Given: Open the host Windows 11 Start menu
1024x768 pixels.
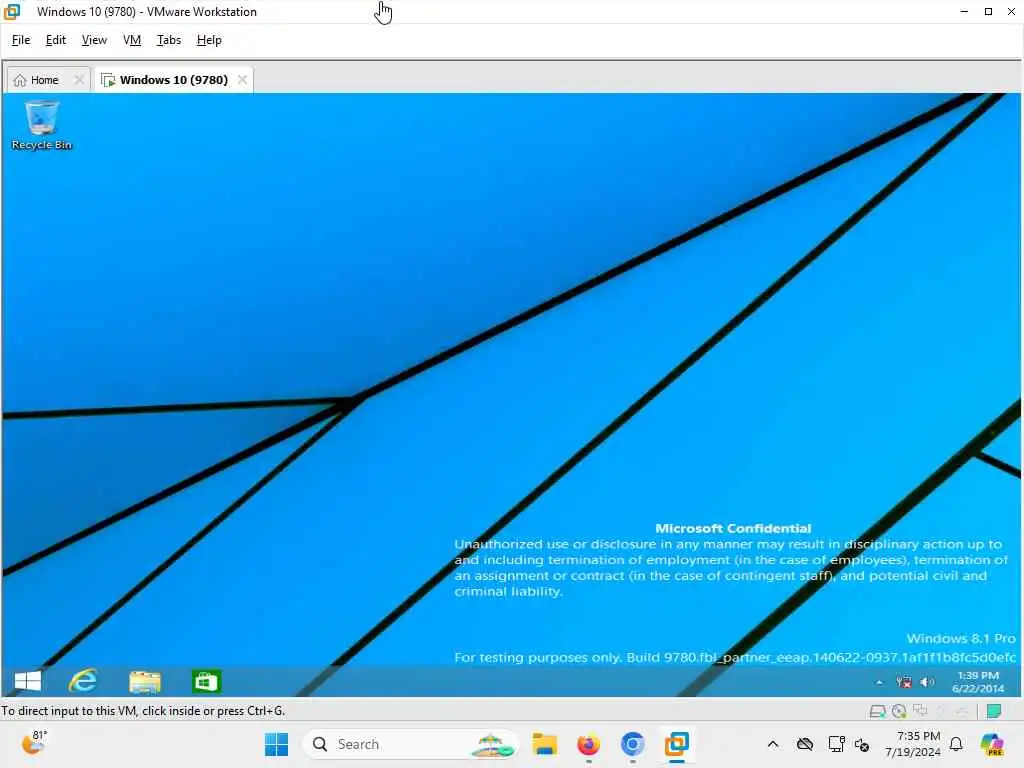Looking at the screenshot, I should [276, 744].
